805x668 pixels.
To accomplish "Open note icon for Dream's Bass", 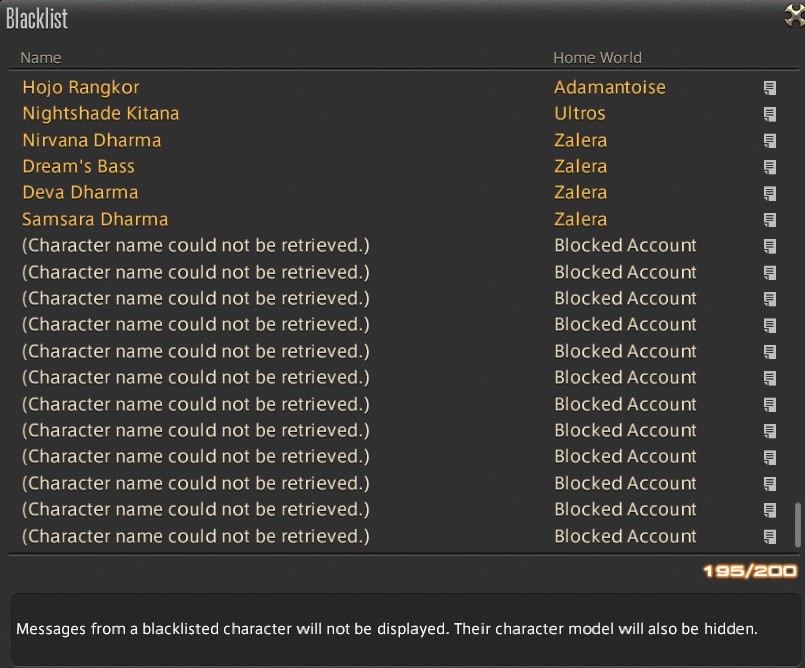I will pyautogui.click(x=770, y=167).
